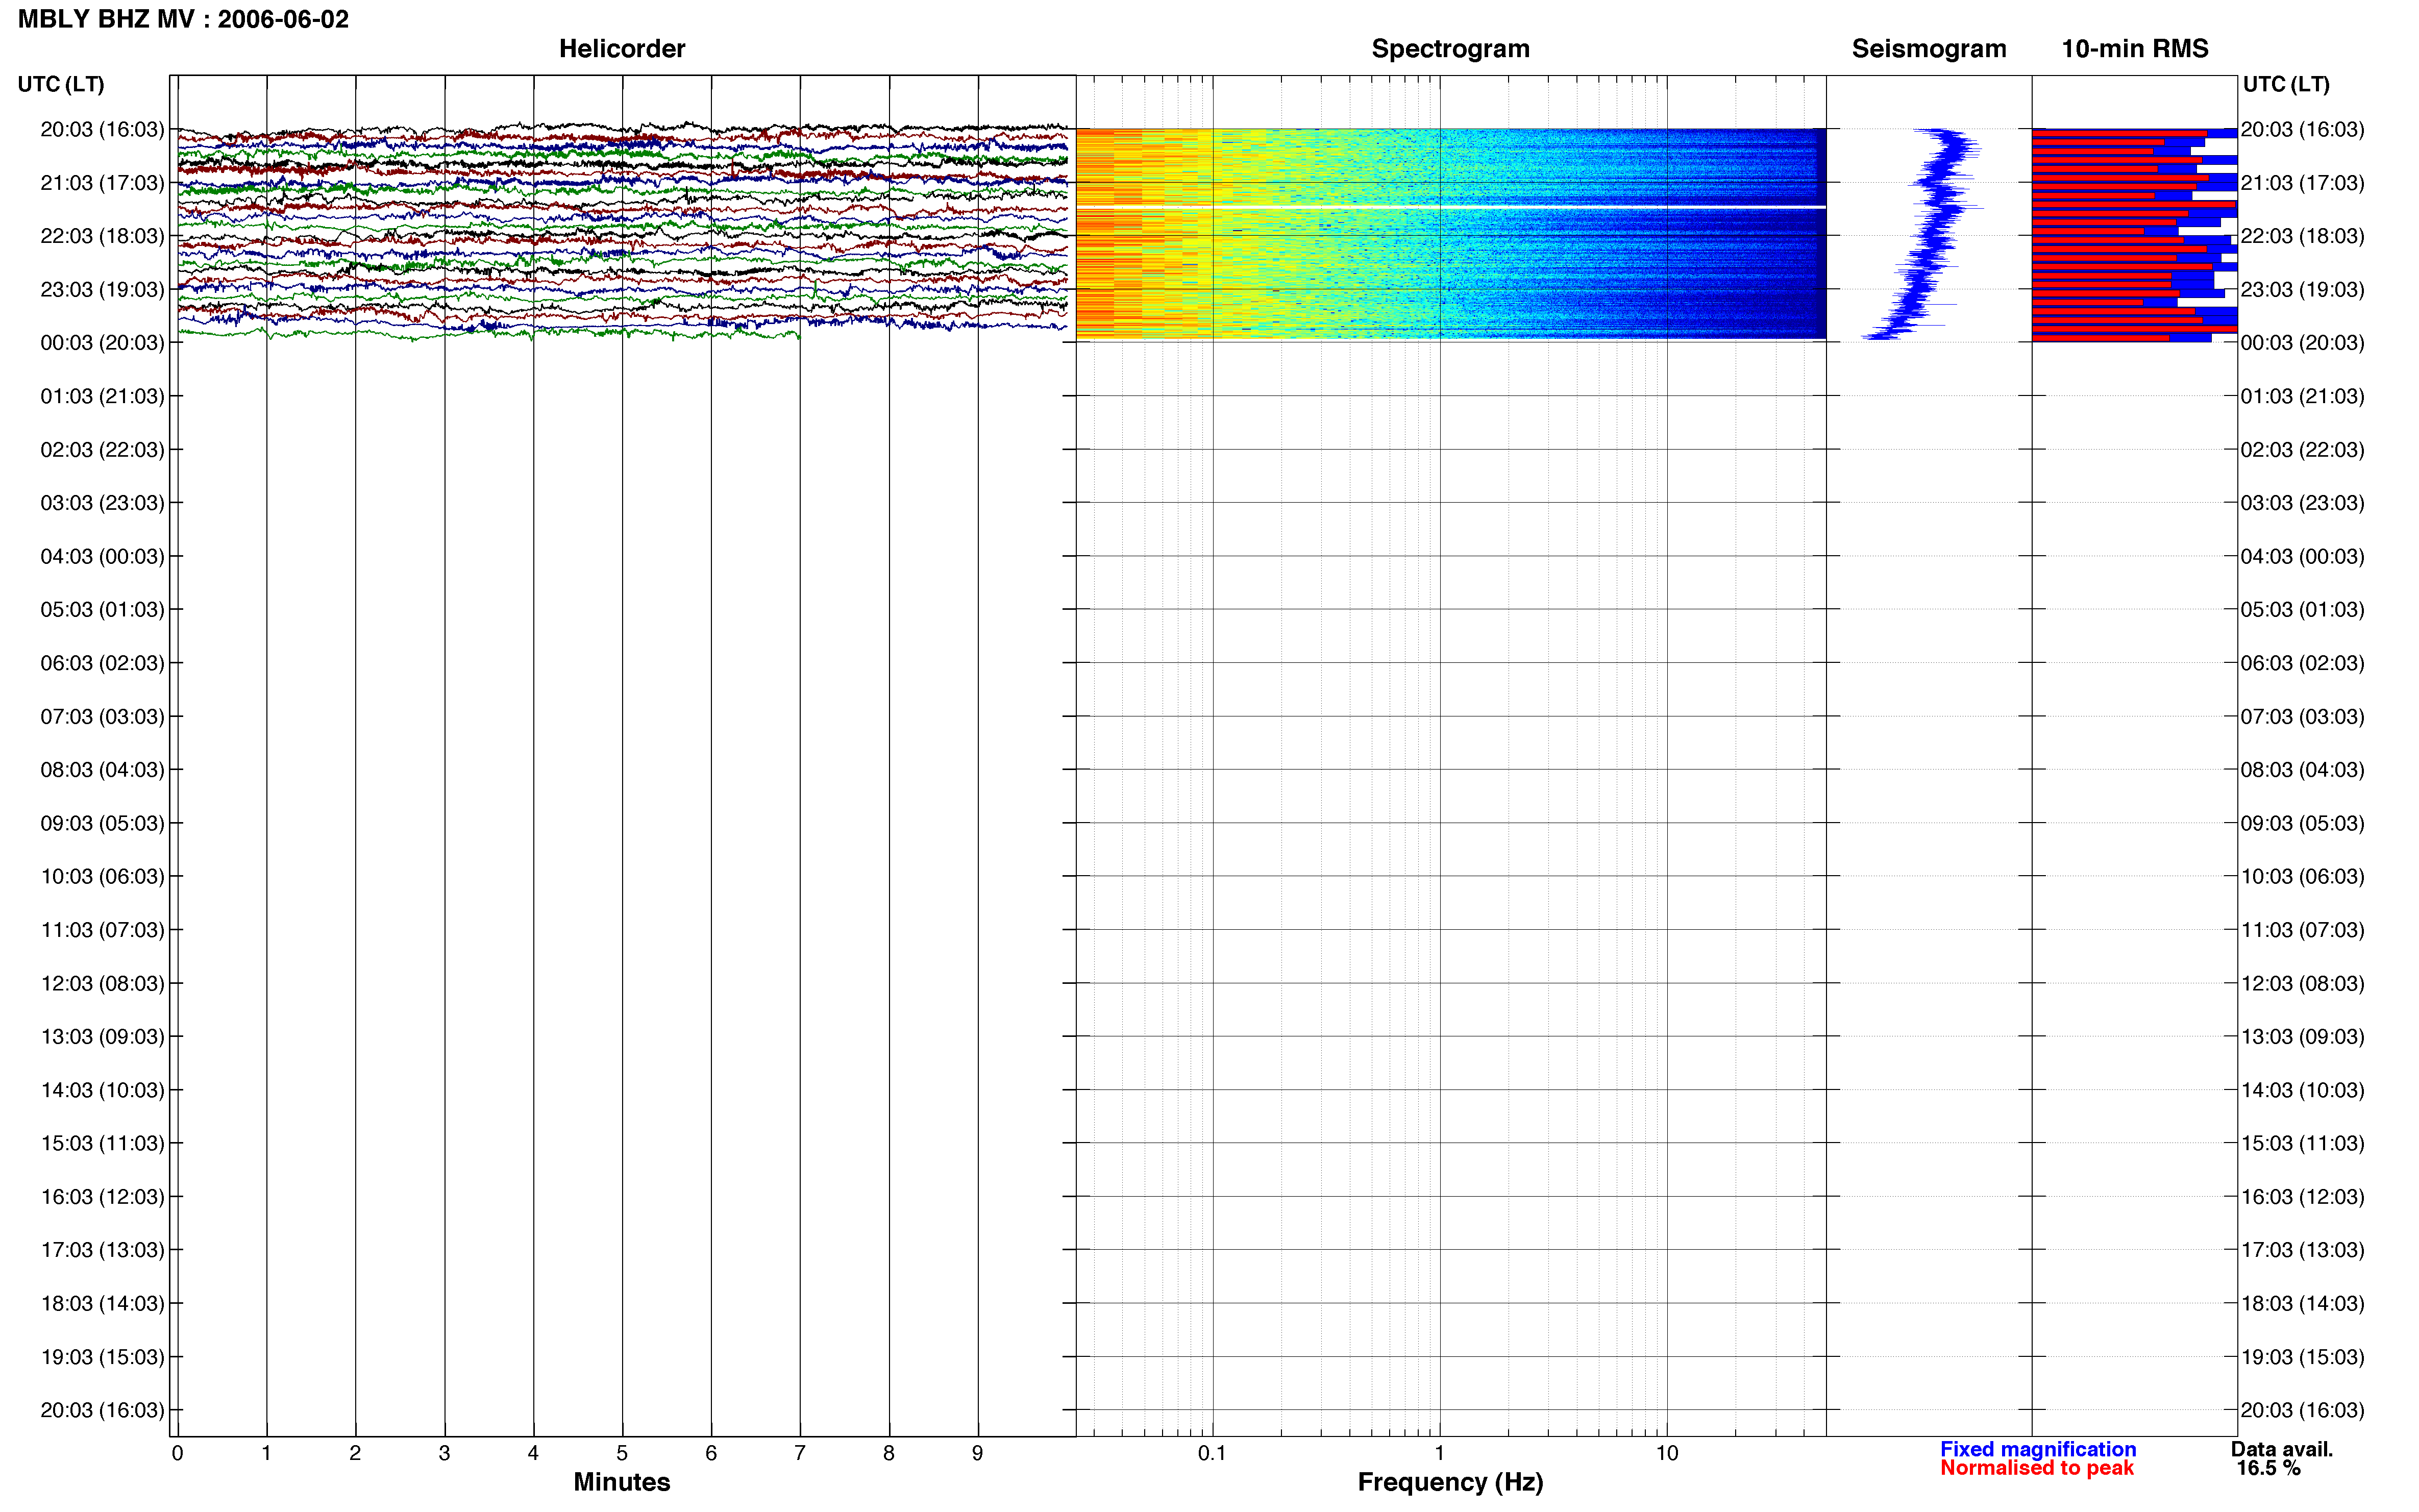Click minute tick '3' on Helicorder axis
This screenshot has height=1512, width=2419.
(x=444, y=1453)
